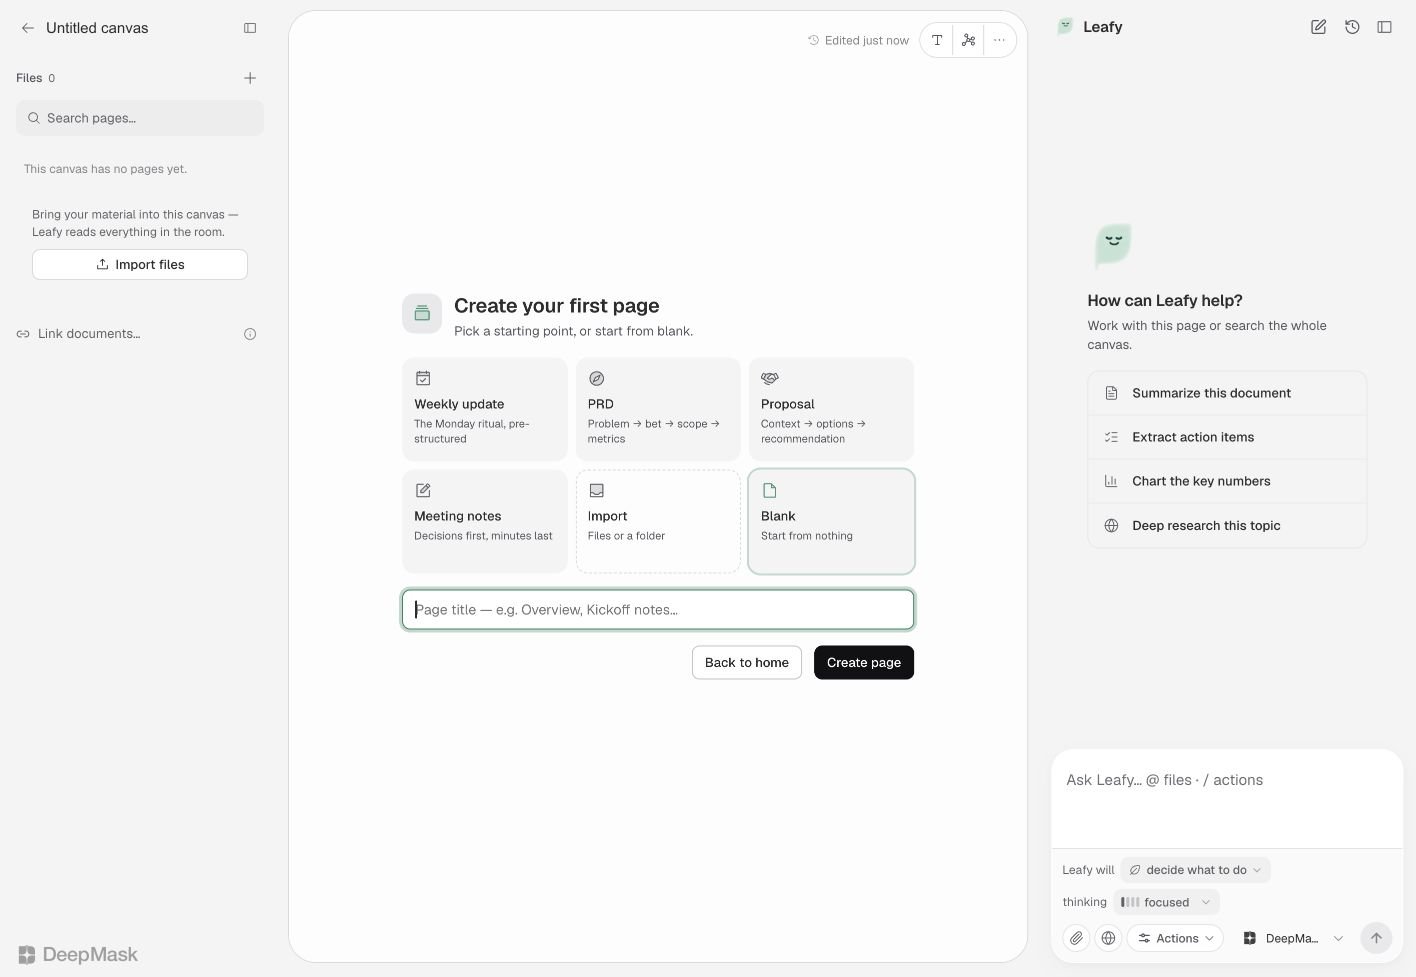Start a new Leafy chat
1416x977 pixels.
click(x=1318, y=27)
